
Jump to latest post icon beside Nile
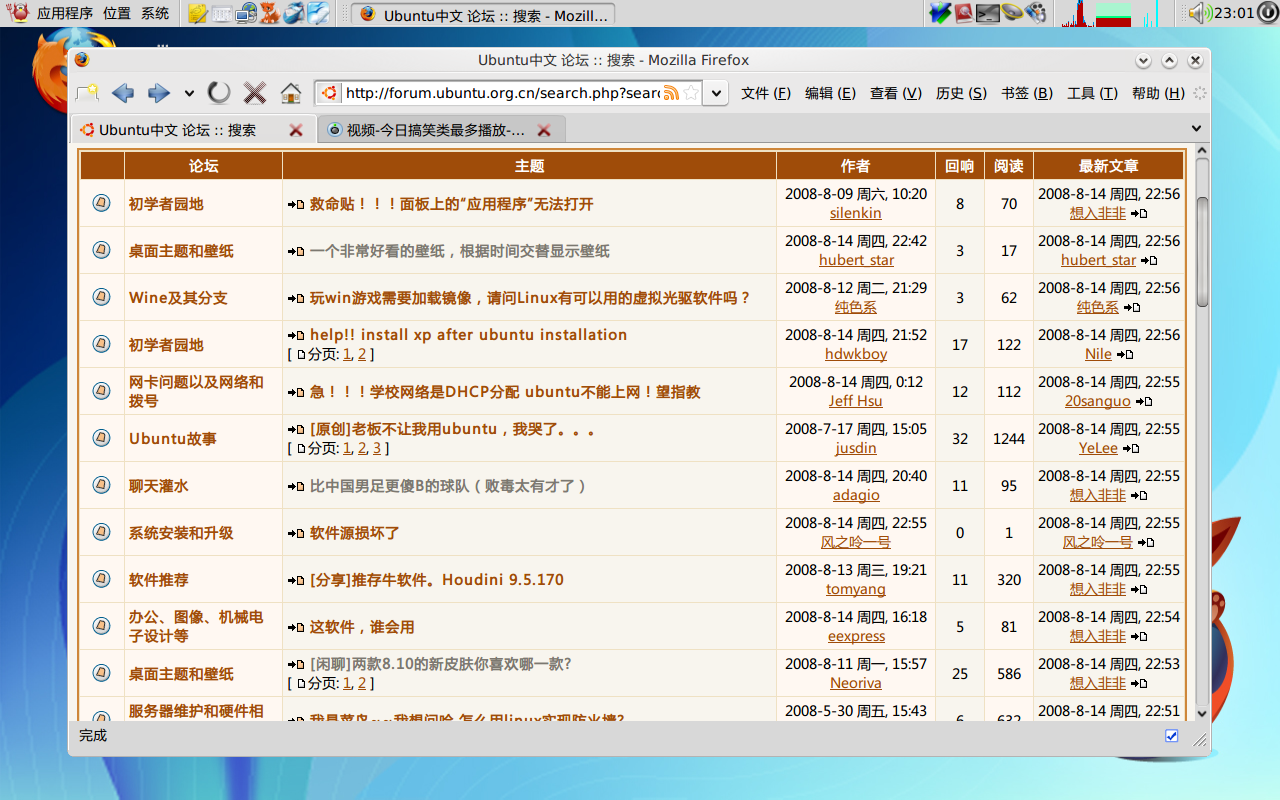coord(1125,355)
